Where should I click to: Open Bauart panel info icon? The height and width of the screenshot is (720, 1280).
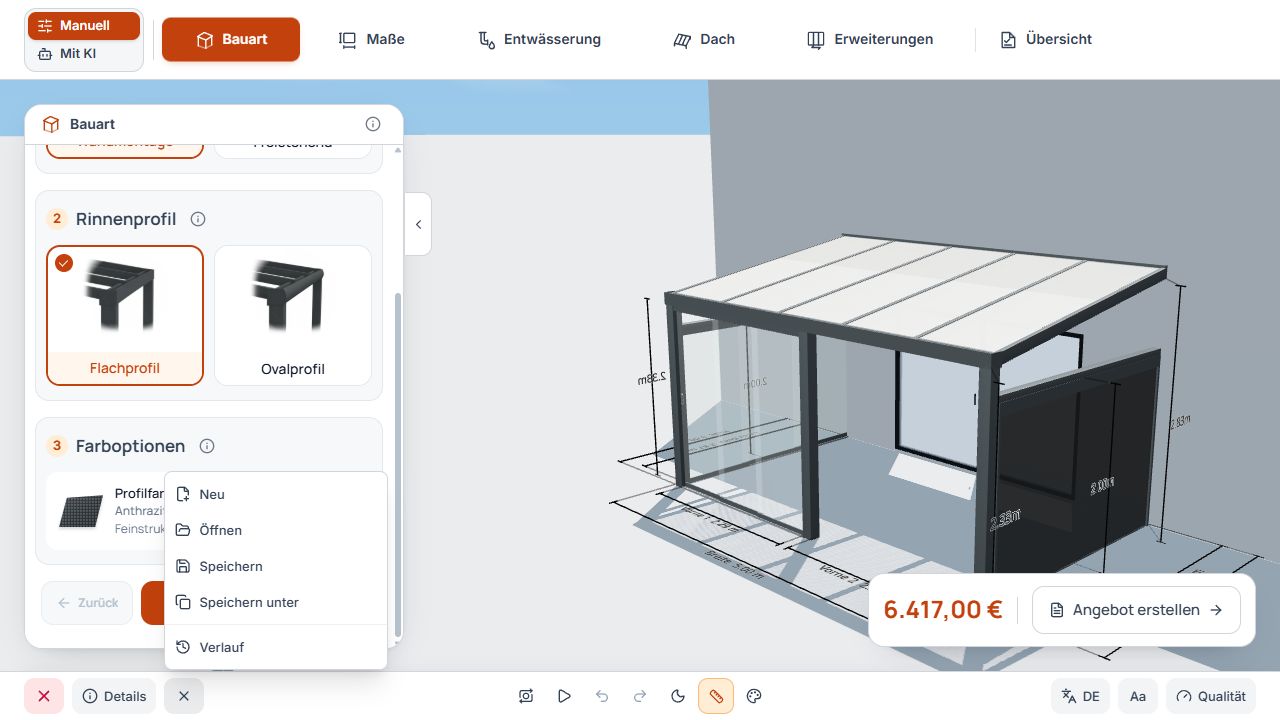373,124
